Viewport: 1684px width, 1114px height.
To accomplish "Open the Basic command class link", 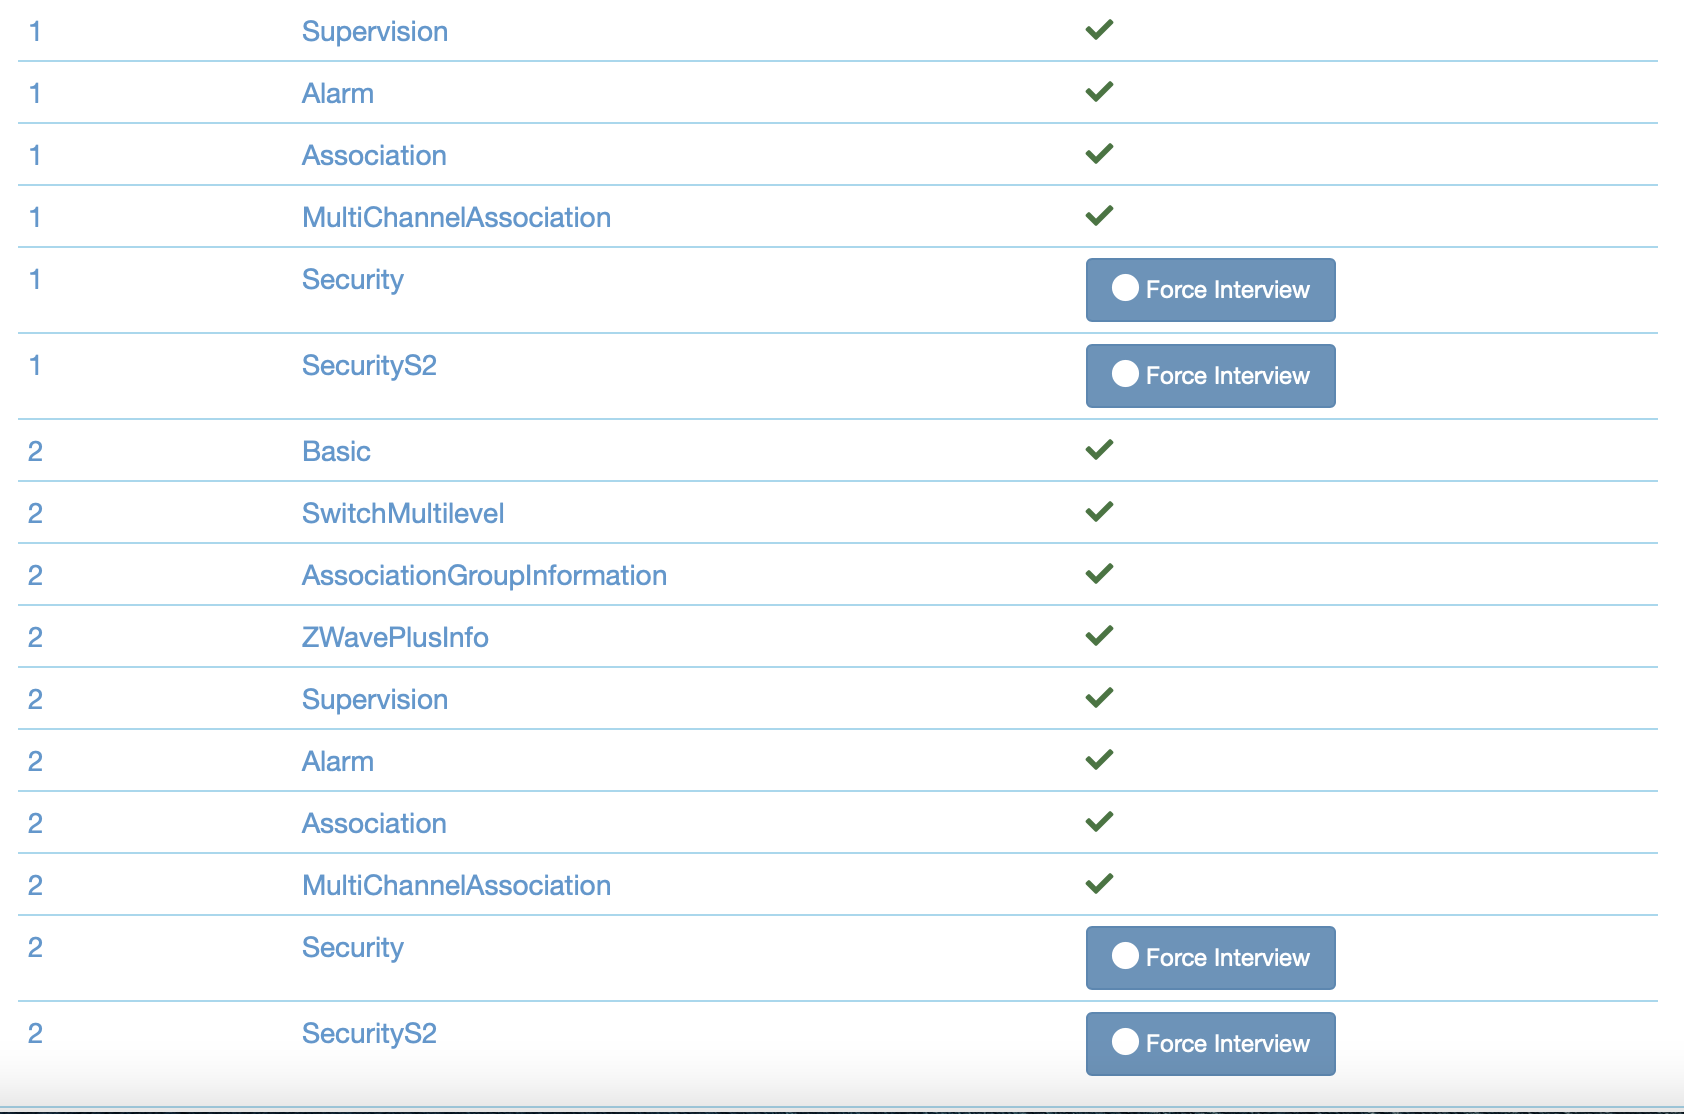I will point(336,452).
